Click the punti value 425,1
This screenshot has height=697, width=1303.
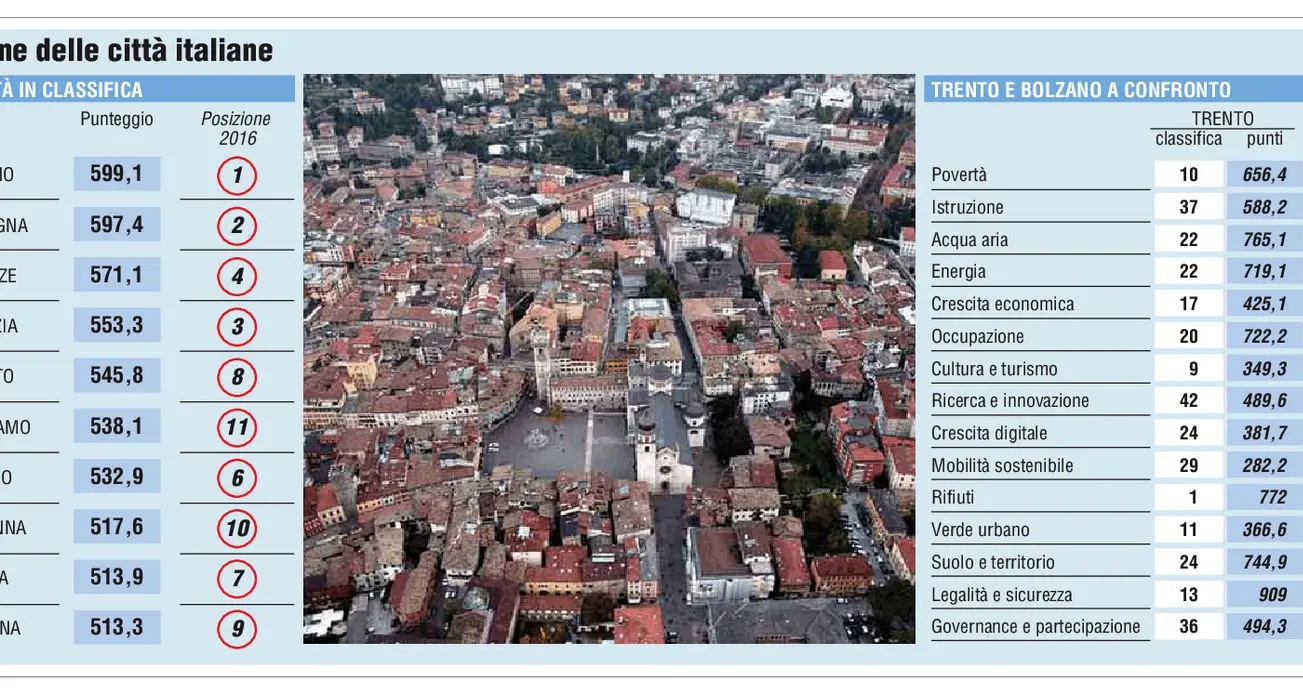pos(1265,304)
